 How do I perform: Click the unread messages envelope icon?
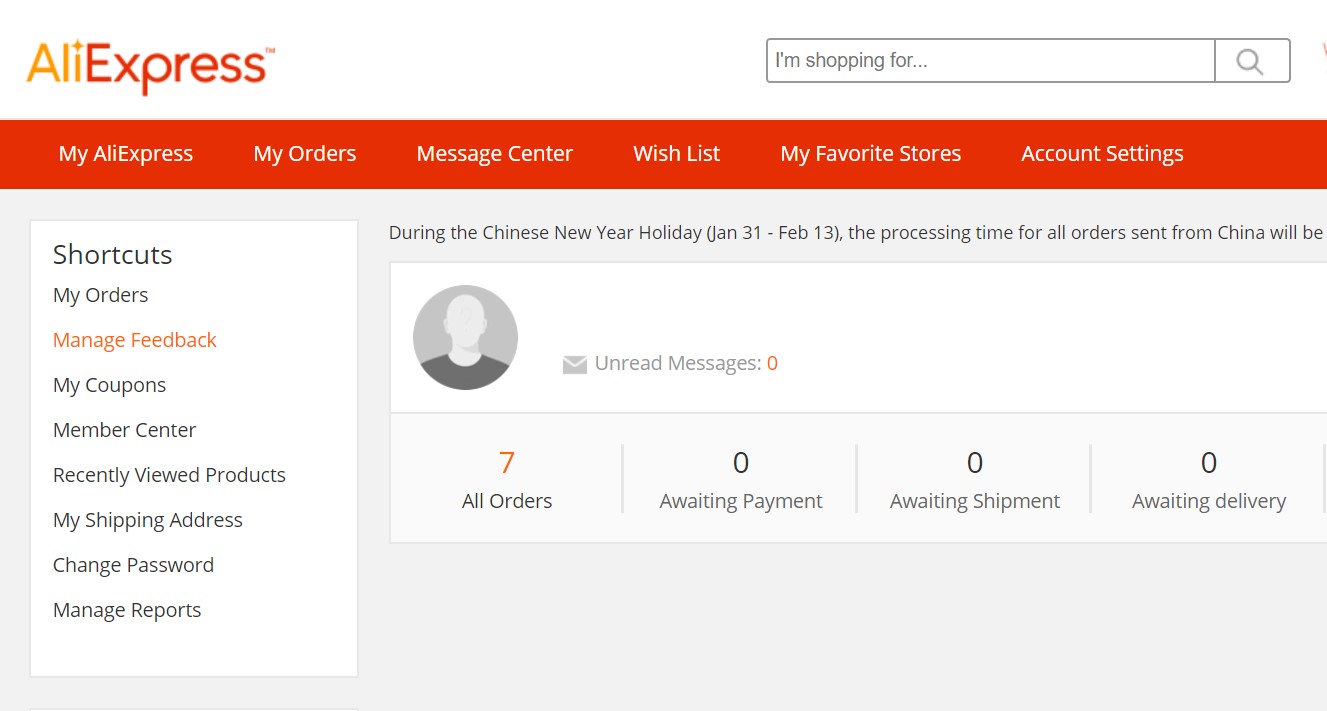pos(574,365)
